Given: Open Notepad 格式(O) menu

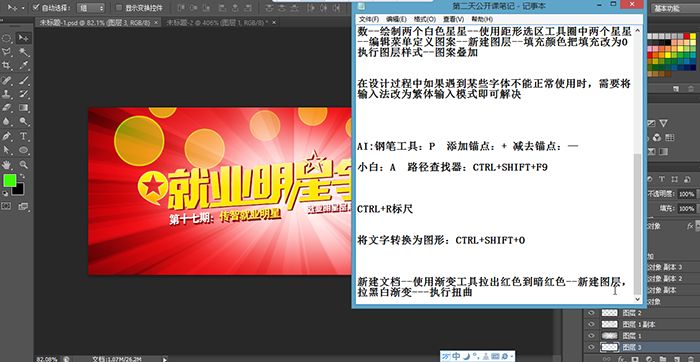Looking at the screenshot, I should pos(425,19).
